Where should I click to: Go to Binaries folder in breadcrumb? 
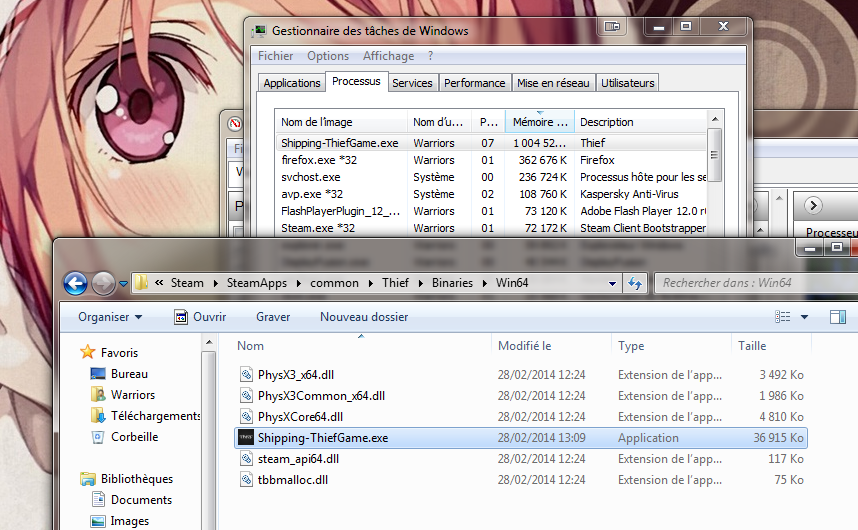[x=452, y=283]
